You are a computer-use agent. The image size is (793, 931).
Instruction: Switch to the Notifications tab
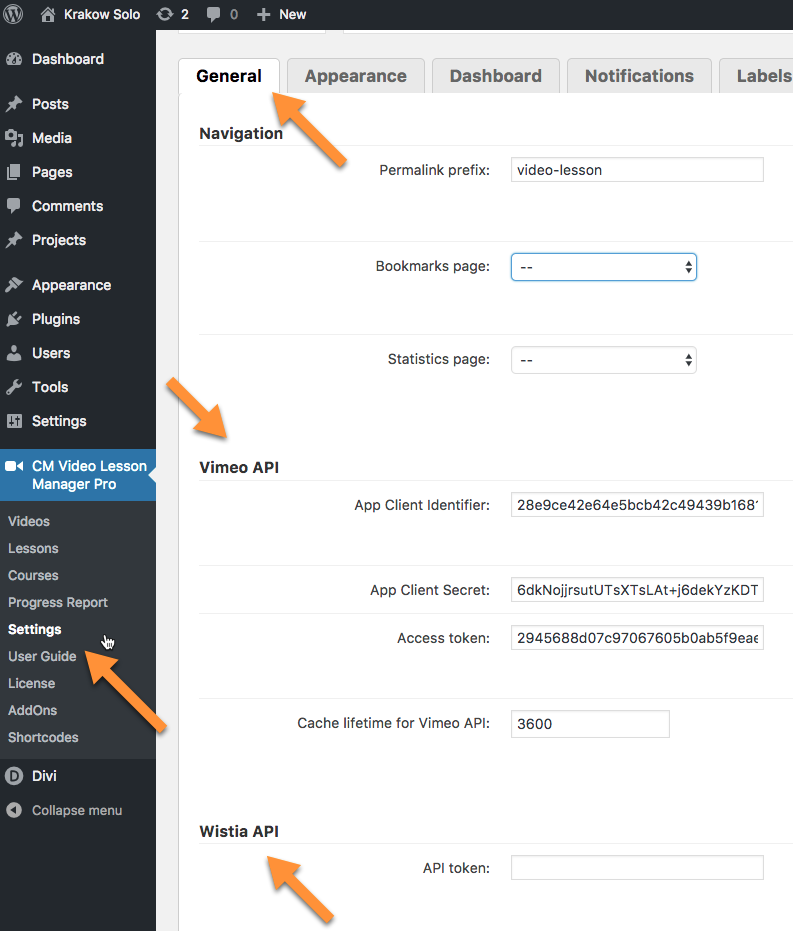[x=639, y=76]
